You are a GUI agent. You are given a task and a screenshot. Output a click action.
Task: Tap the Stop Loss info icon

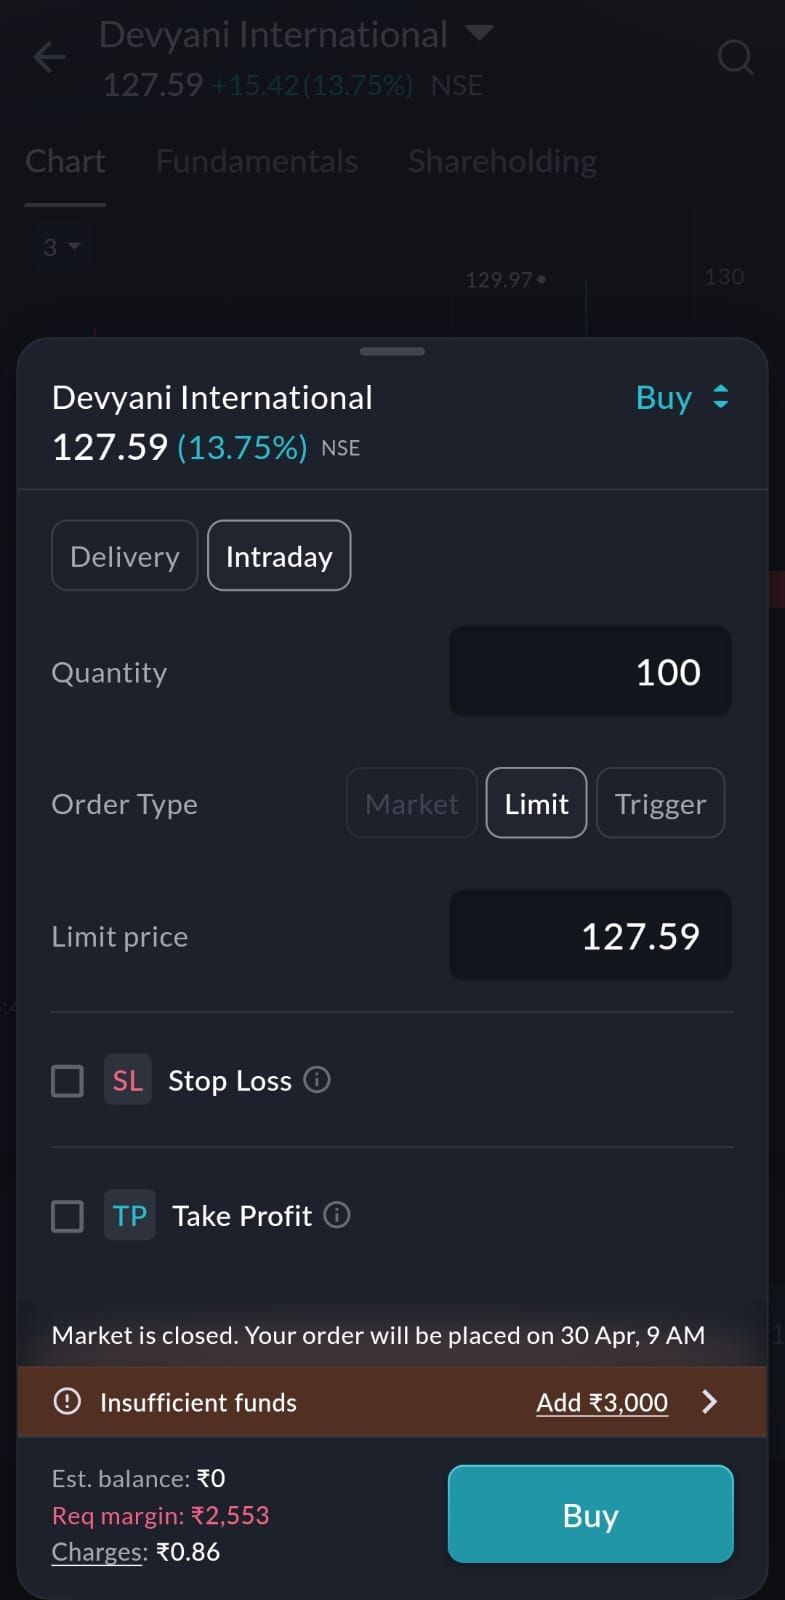click(x=317, y=1080)
